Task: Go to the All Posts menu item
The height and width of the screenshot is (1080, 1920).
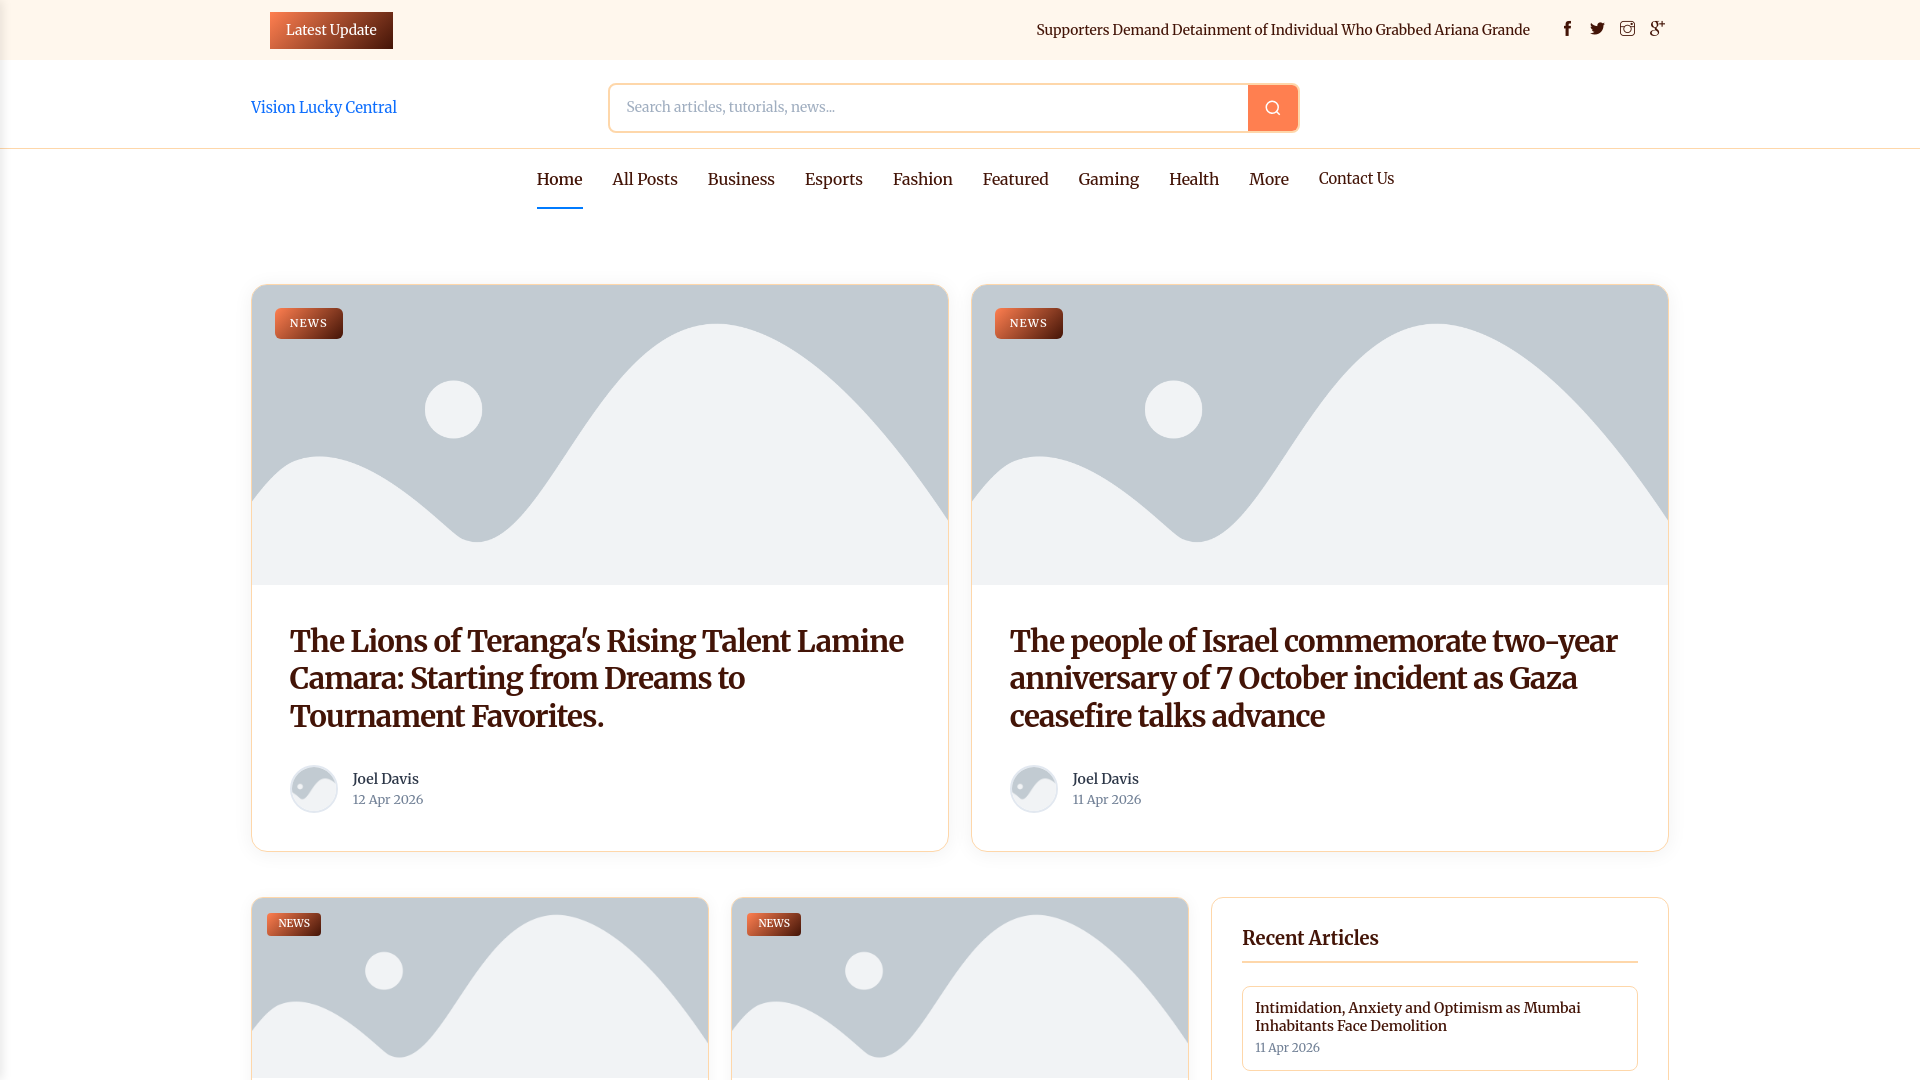Action: 644,179
